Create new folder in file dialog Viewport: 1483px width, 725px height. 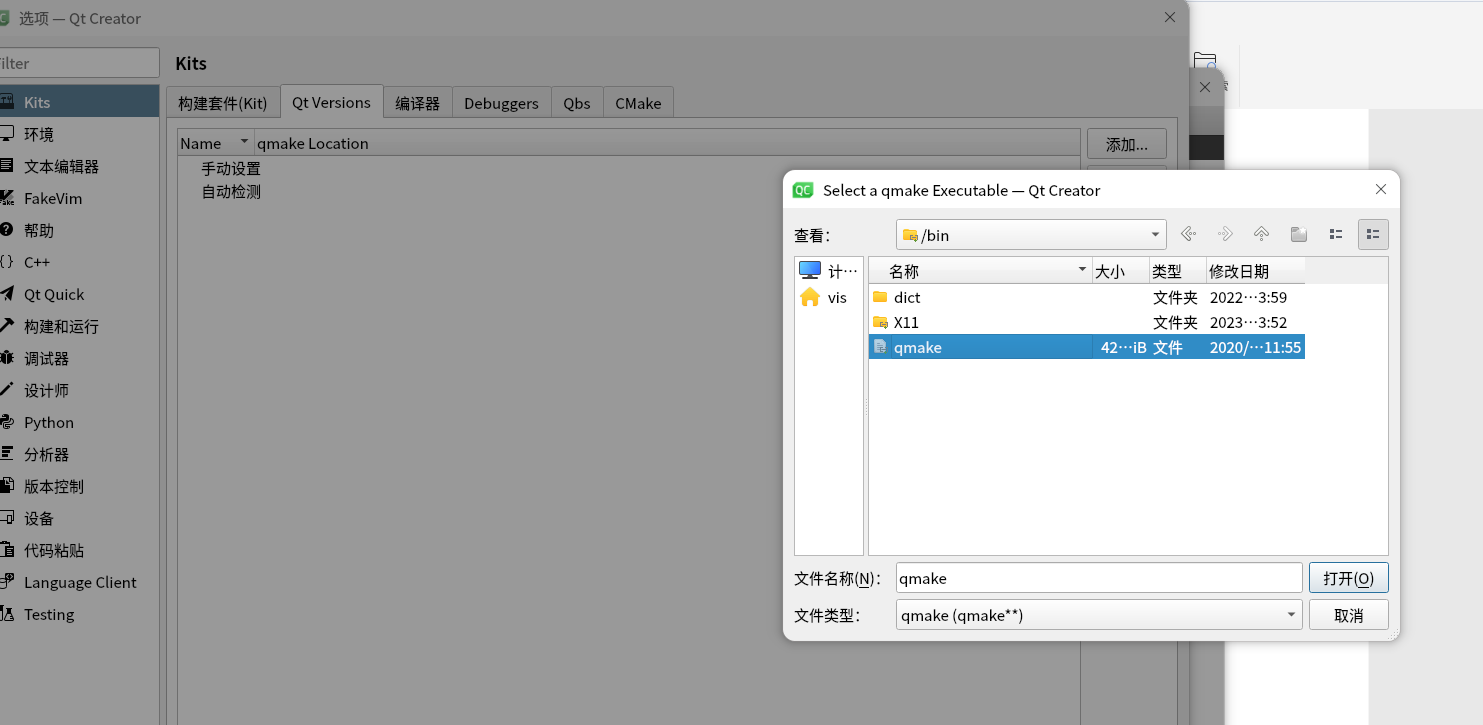1299,234
